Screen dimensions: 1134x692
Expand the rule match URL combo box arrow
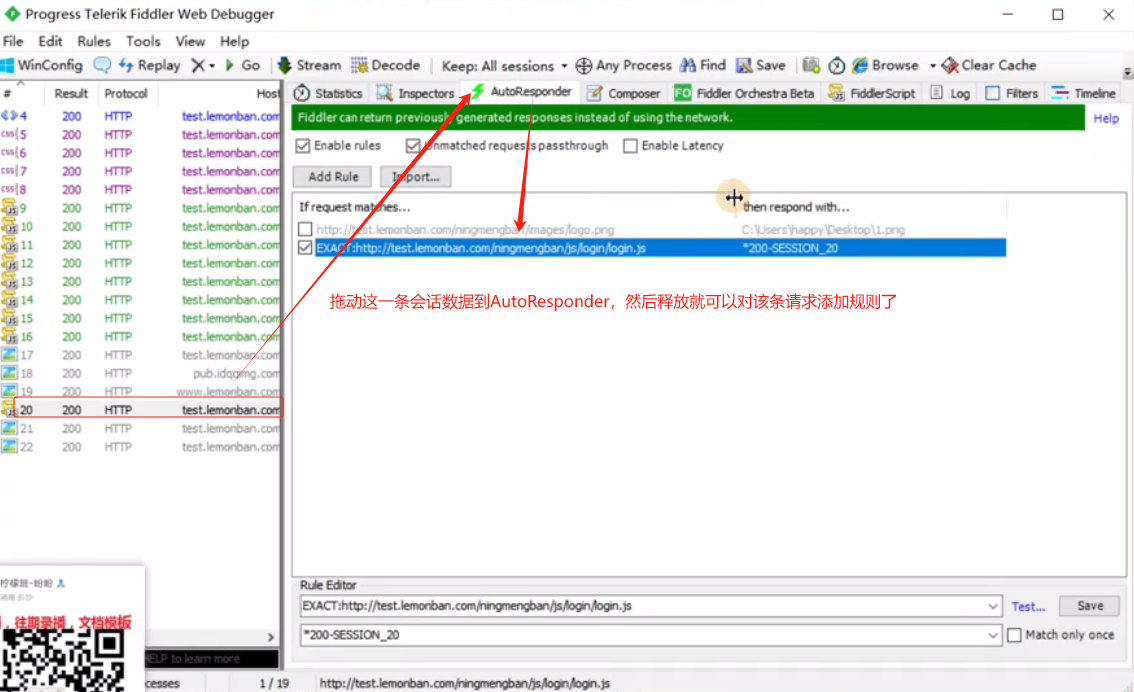(993, 606)
